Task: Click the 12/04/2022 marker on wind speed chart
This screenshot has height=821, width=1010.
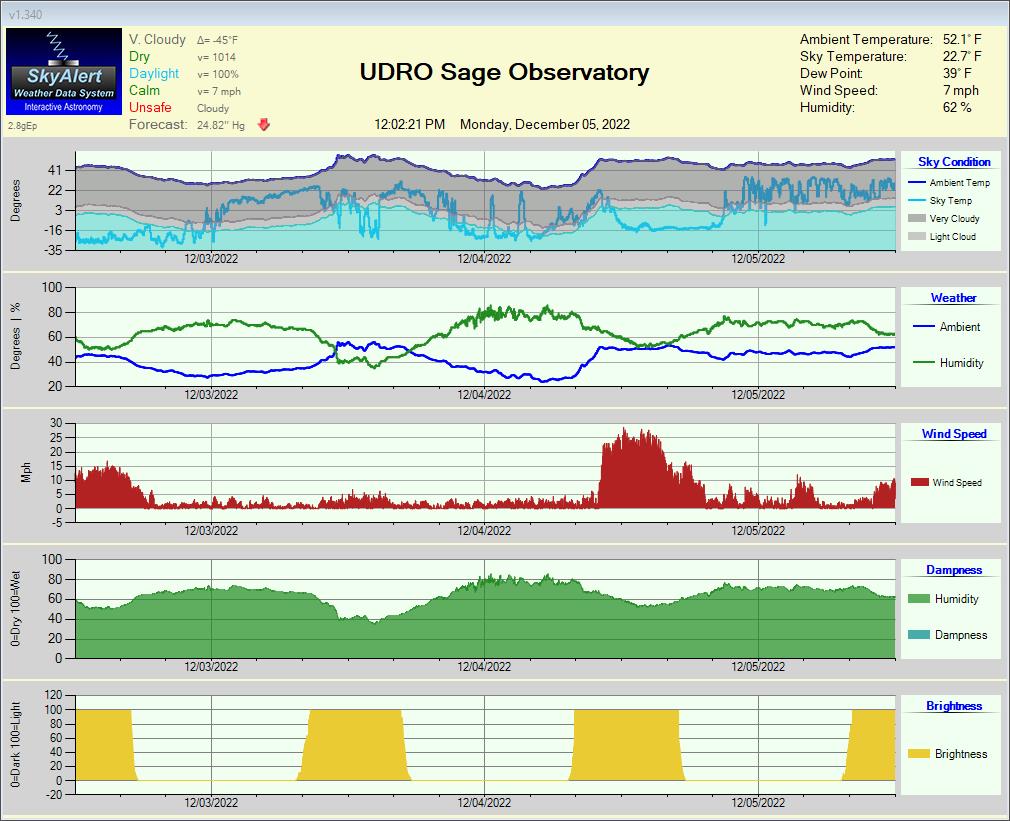Action: tap(484, 530)
